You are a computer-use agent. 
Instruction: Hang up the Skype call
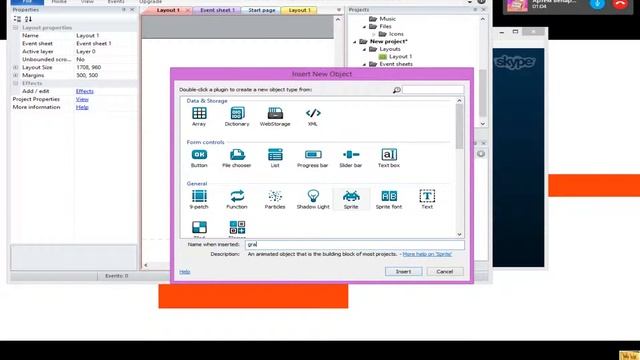[x=620, y=4]
